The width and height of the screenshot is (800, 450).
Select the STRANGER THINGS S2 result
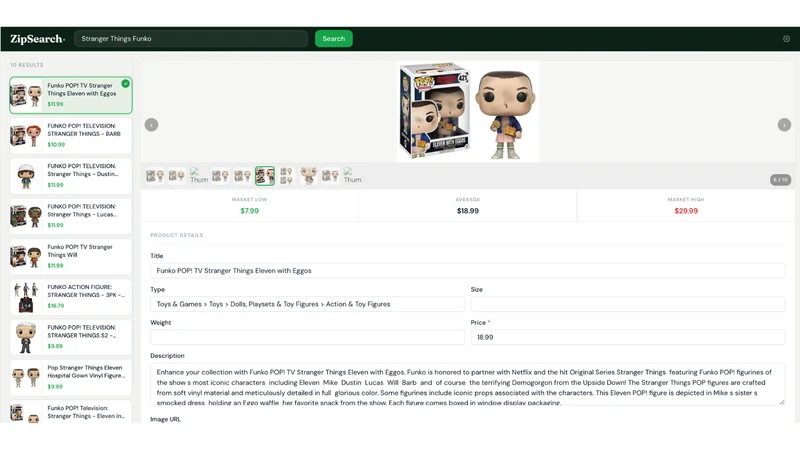tap(70, 337)
